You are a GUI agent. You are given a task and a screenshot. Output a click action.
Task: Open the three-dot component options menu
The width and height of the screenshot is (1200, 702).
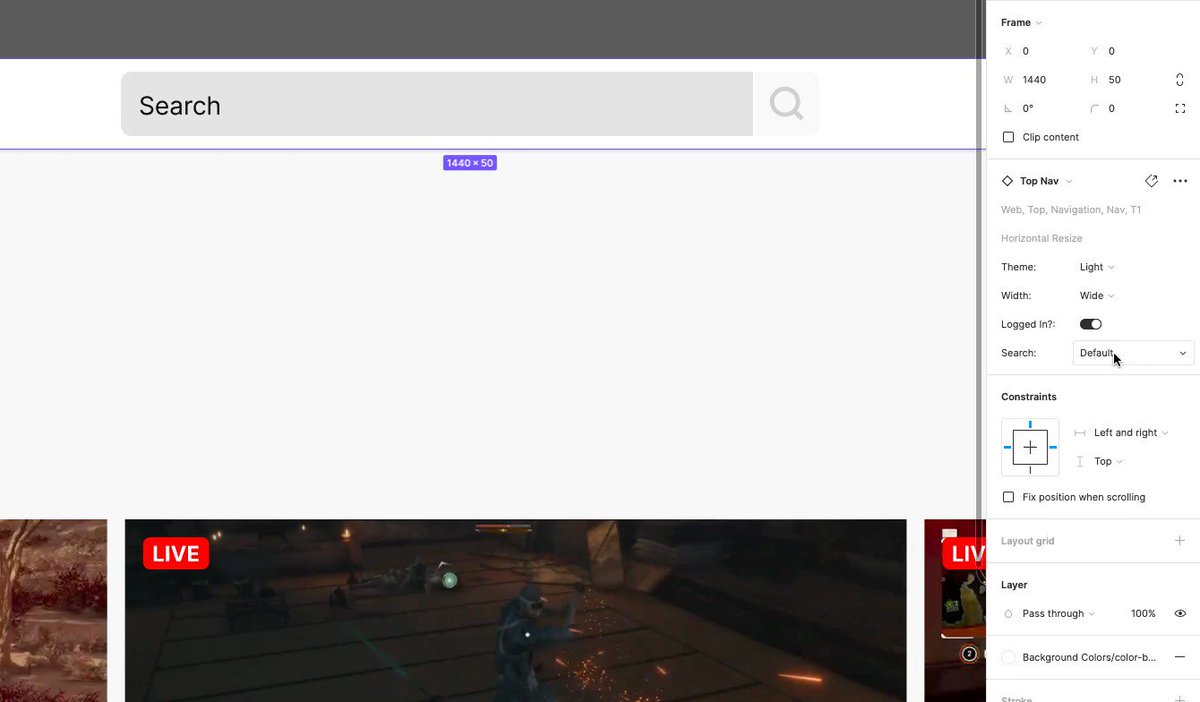click(x=1180, y=181)
